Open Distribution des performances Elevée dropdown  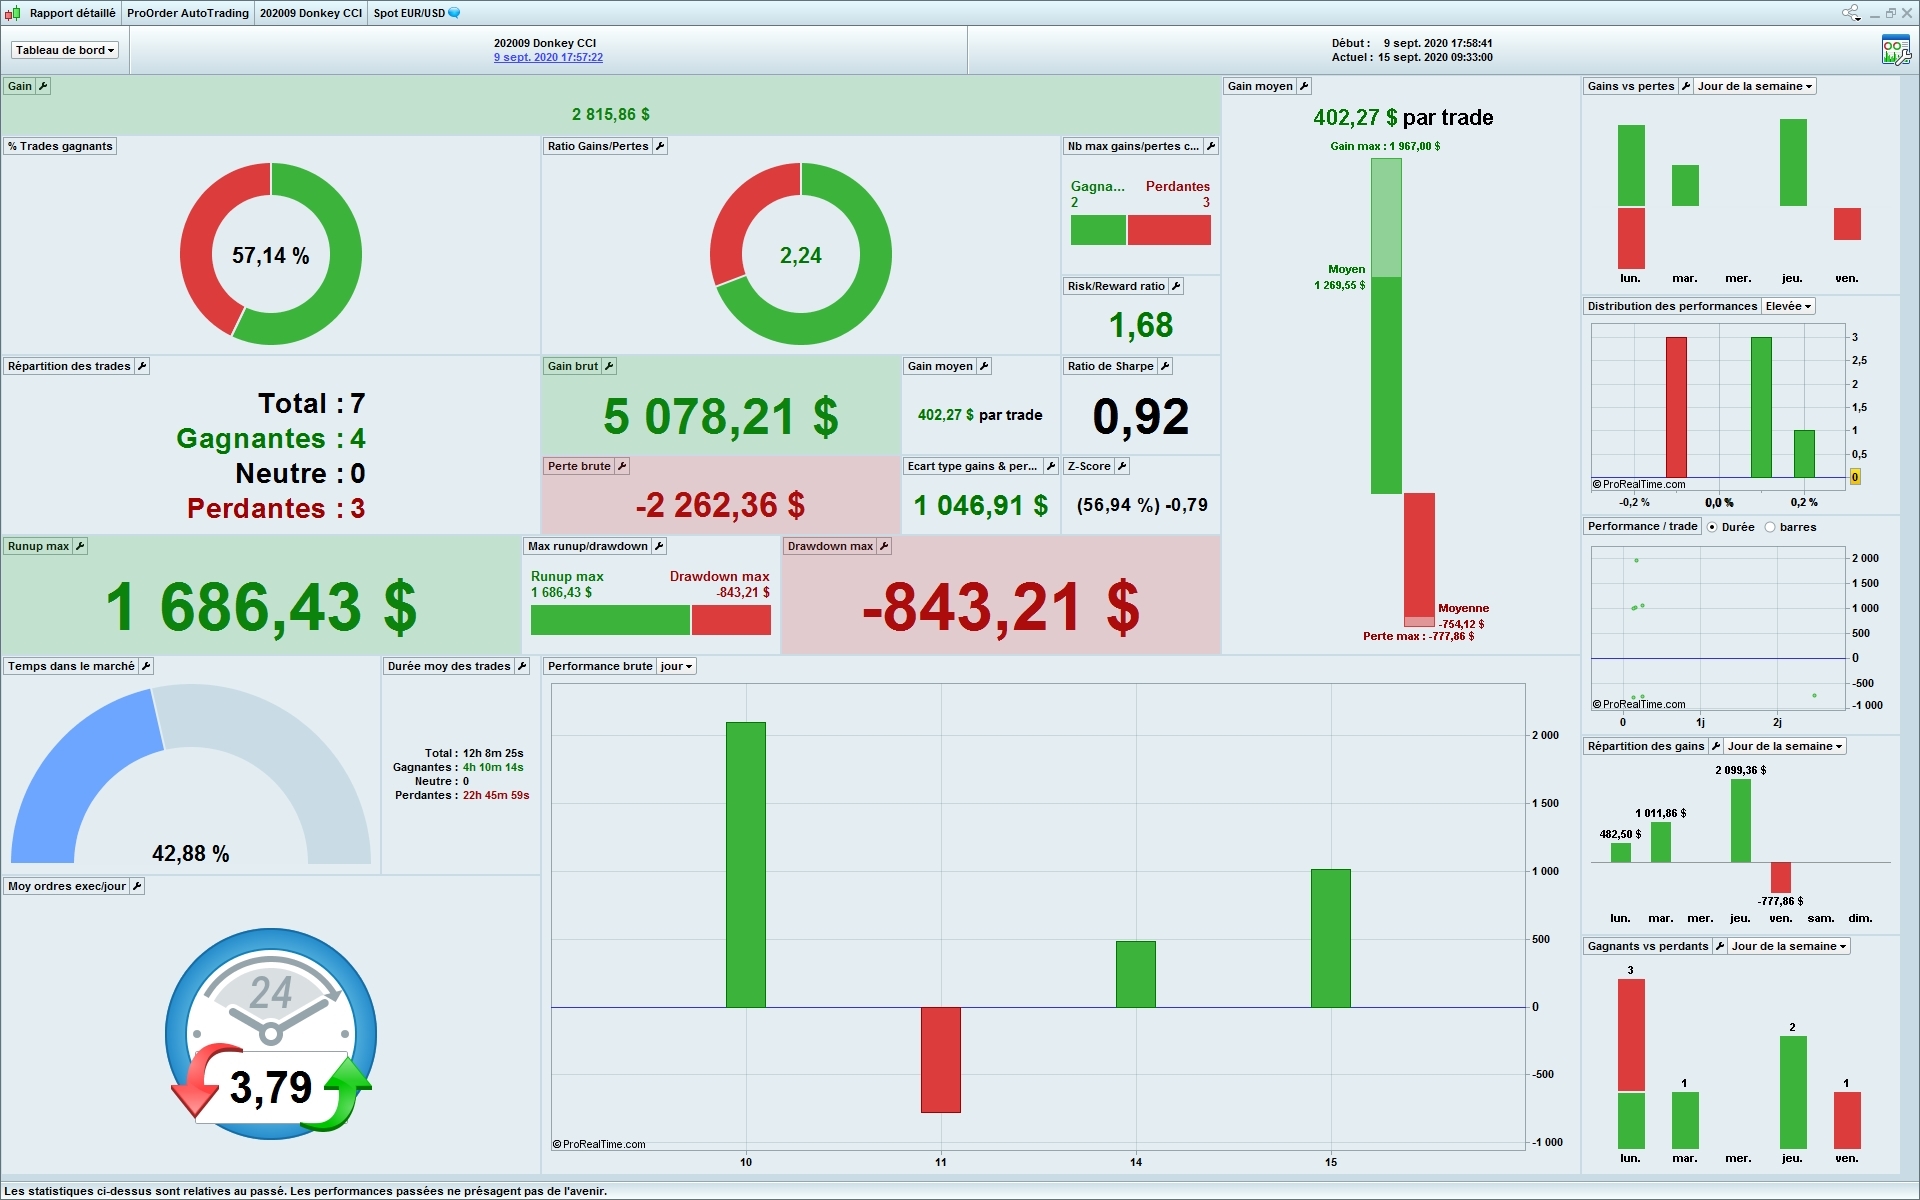click(1788, 306)
